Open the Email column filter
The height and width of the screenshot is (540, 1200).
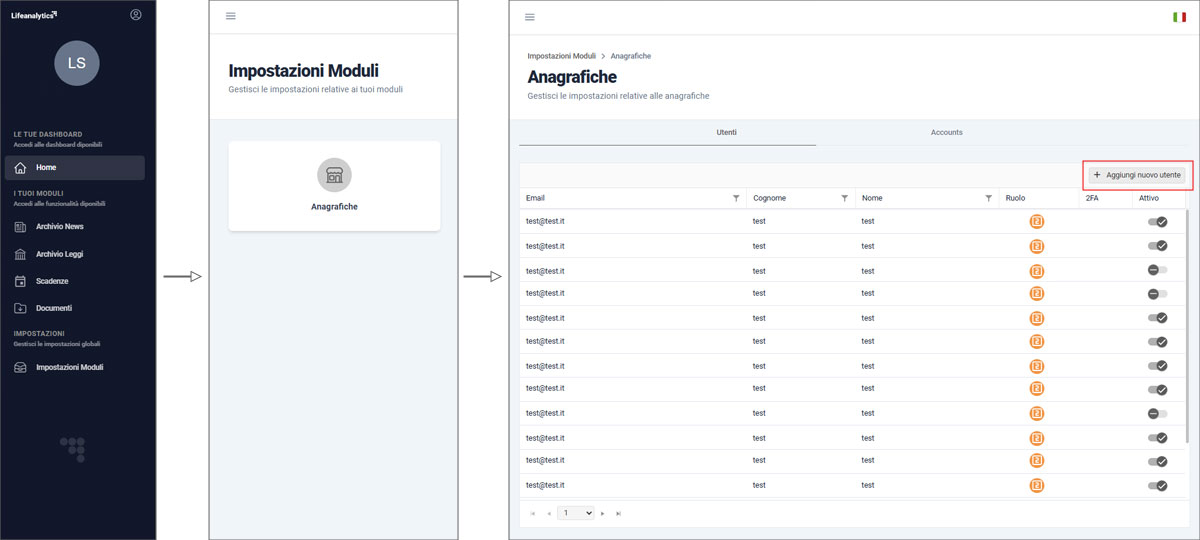(736, 198)
